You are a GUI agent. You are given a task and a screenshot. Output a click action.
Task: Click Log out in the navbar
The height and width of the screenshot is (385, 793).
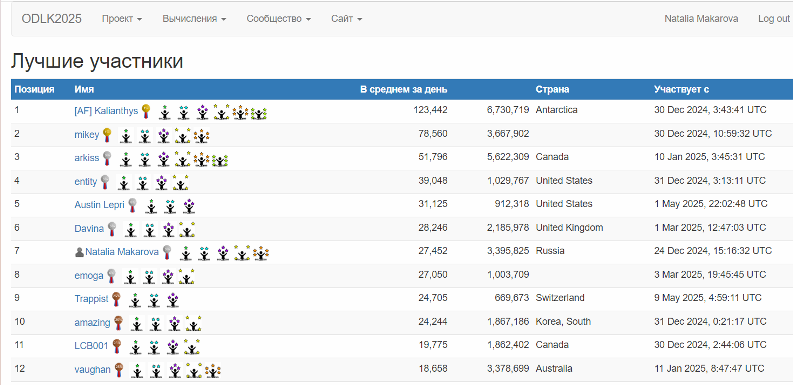pos(774,19)
